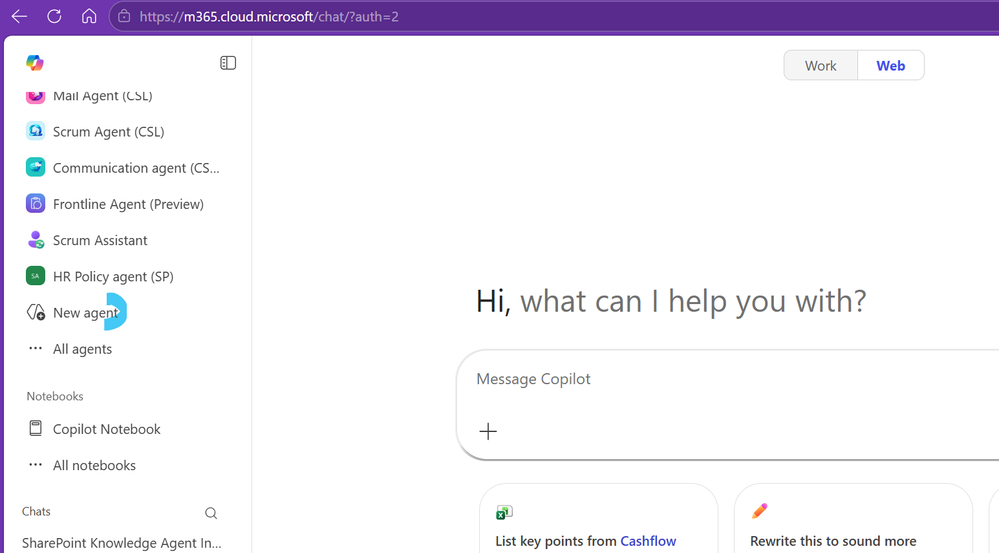Viewport: 999px width, 553px height.
Task: Click the Copilot logo icon
Action: (x=35, y=62)
